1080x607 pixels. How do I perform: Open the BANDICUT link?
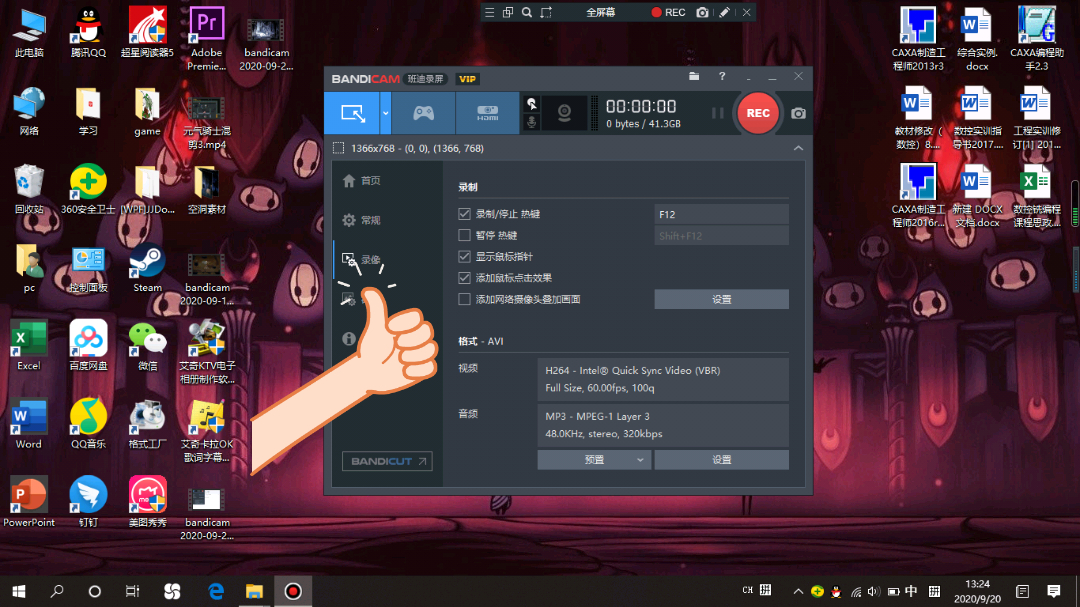click(x=387, y=461)
